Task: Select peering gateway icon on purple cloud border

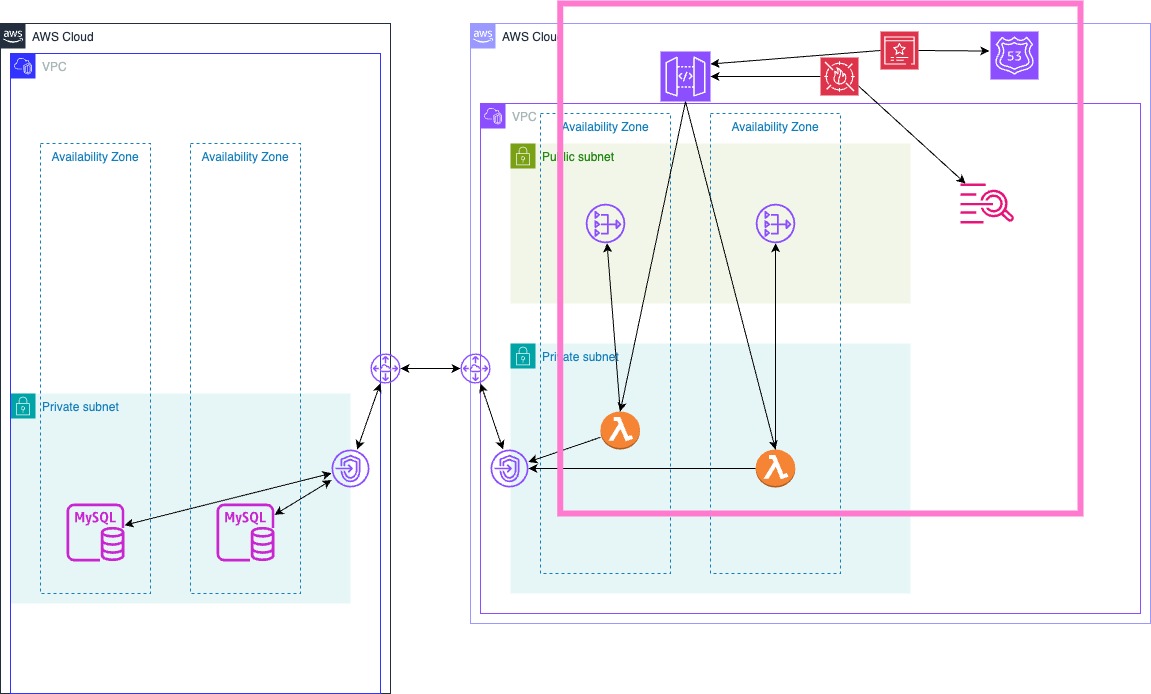Action: click(x=476, y=368)
